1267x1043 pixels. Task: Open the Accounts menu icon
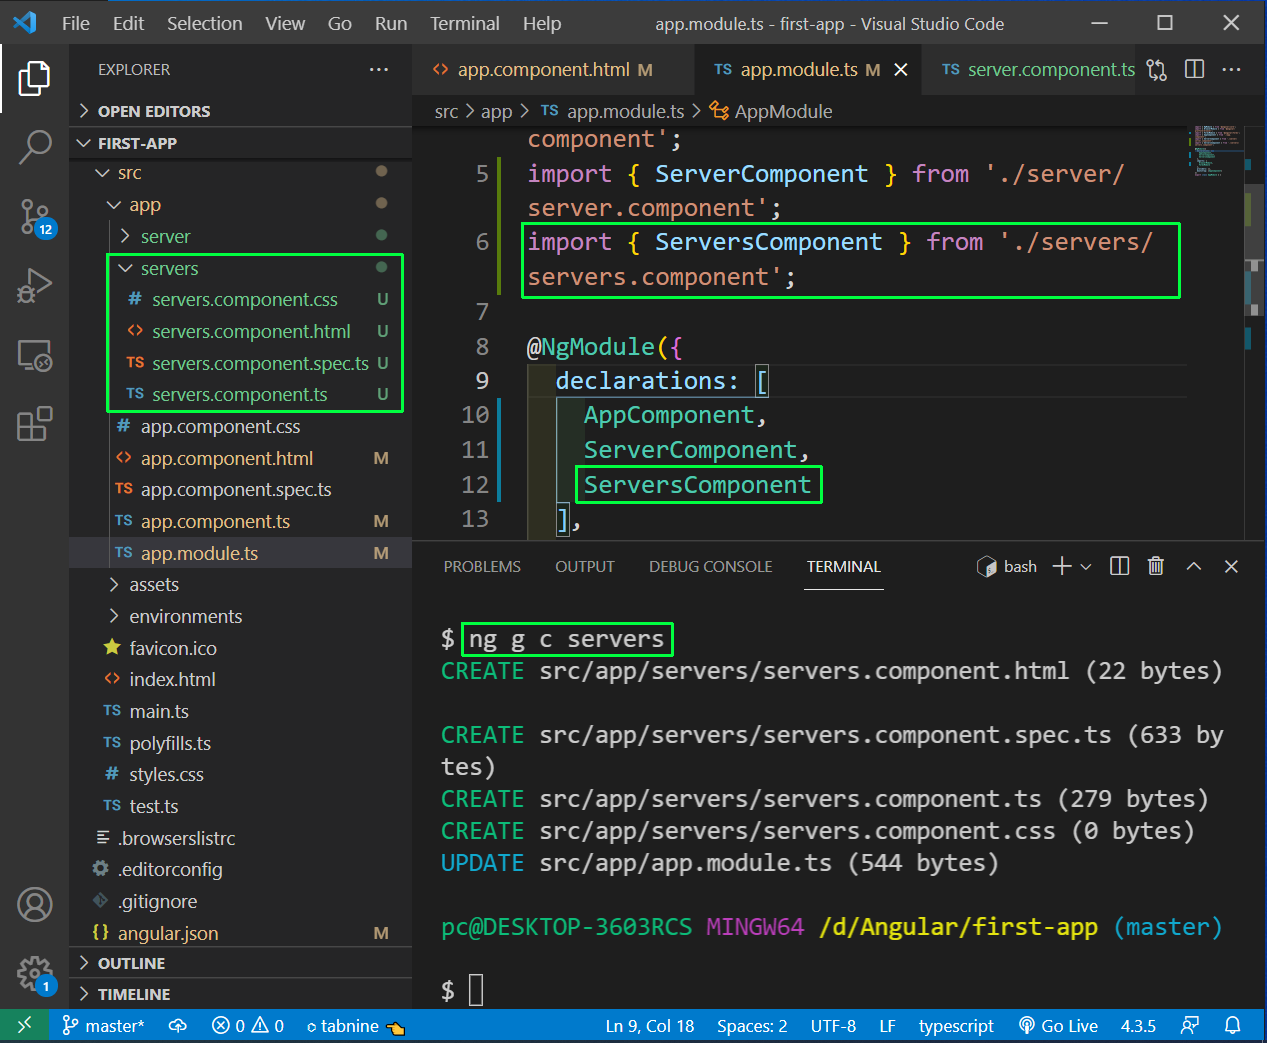click(x=34, y=904)
